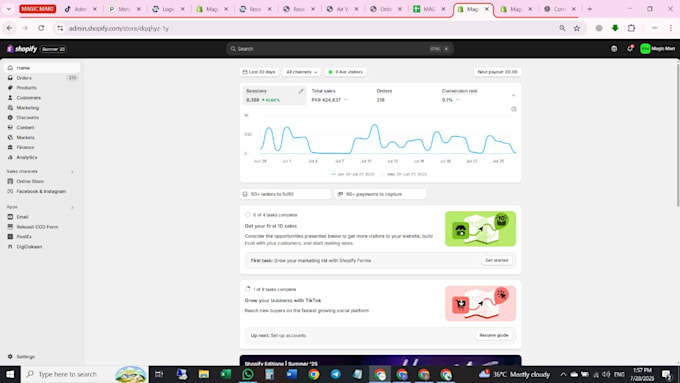This screenshot has width=680, height=383.
Task: Toggle the 0 of 4 tasks circle
Action: pyautogui.click(x=248, y=215)
